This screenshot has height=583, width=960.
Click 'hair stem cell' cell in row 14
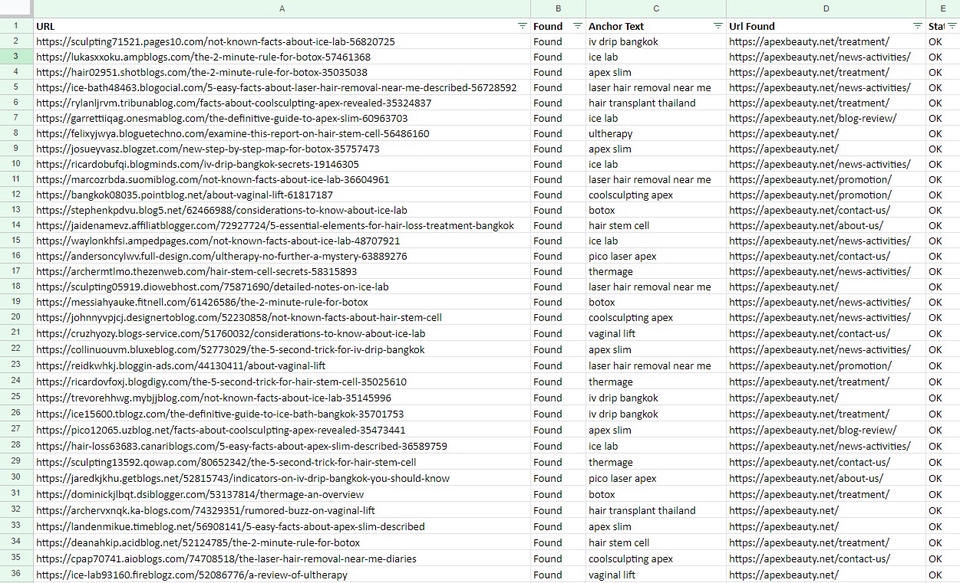pyautogui.click(x=656, y=225)
